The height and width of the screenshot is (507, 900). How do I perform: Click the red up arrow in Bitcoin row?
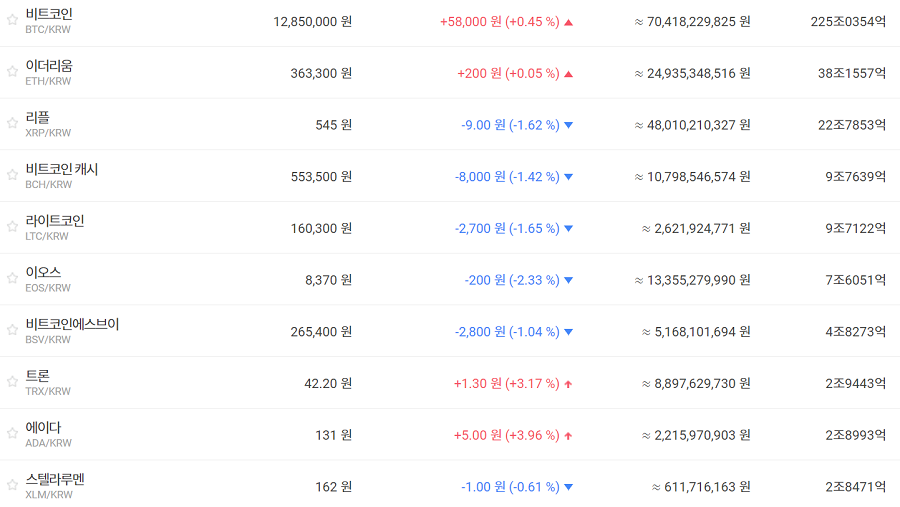click(x=569, y=21)
